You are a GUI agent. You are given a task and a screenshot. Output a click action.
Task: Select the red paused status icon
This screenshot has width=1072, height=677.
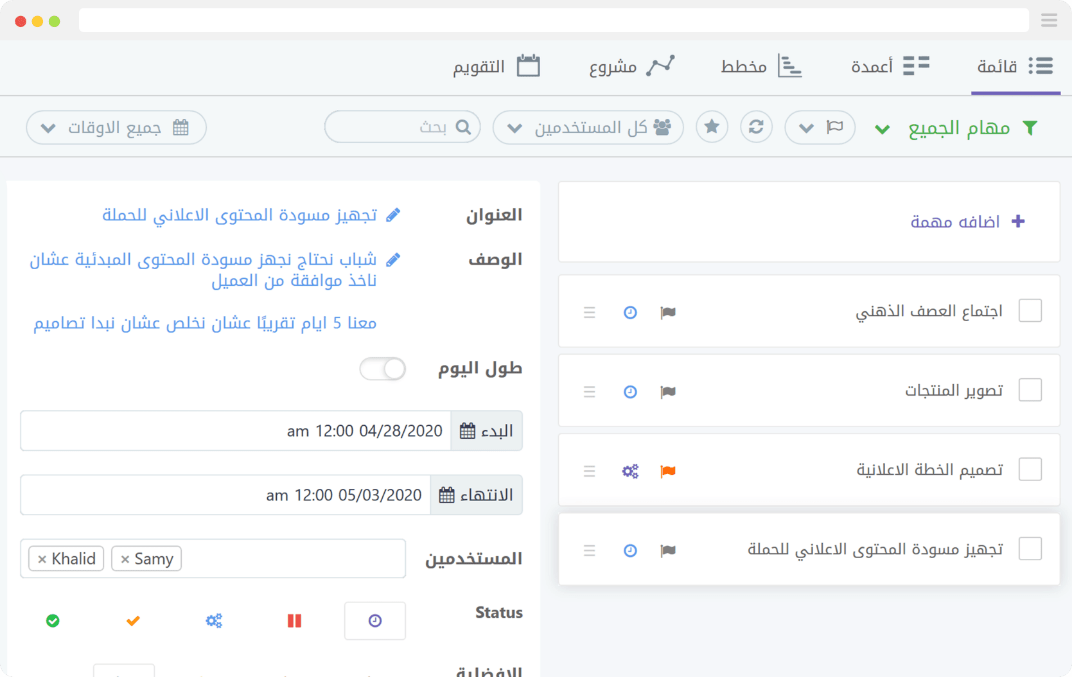pyautogui.click(x=294, y=621)
